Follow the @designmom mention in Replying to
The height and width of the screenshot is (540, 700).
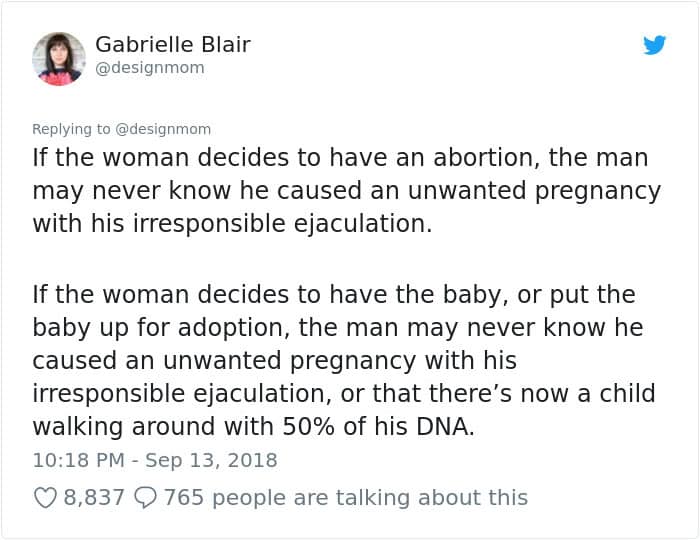[163, 129]
